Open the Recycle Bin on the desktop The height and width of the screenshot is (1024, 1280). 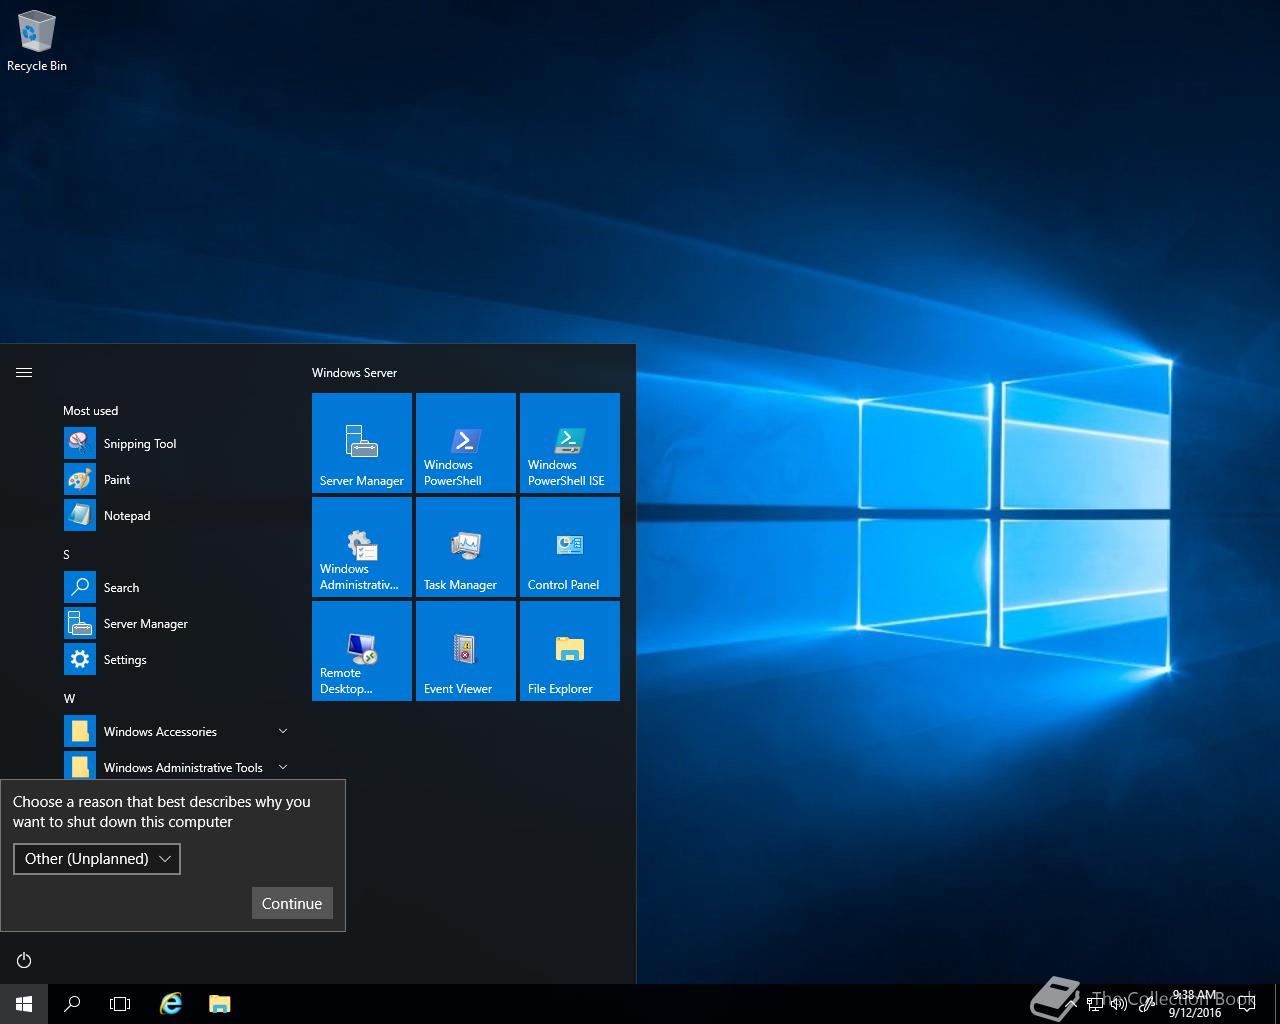click(x=37, y=42)
